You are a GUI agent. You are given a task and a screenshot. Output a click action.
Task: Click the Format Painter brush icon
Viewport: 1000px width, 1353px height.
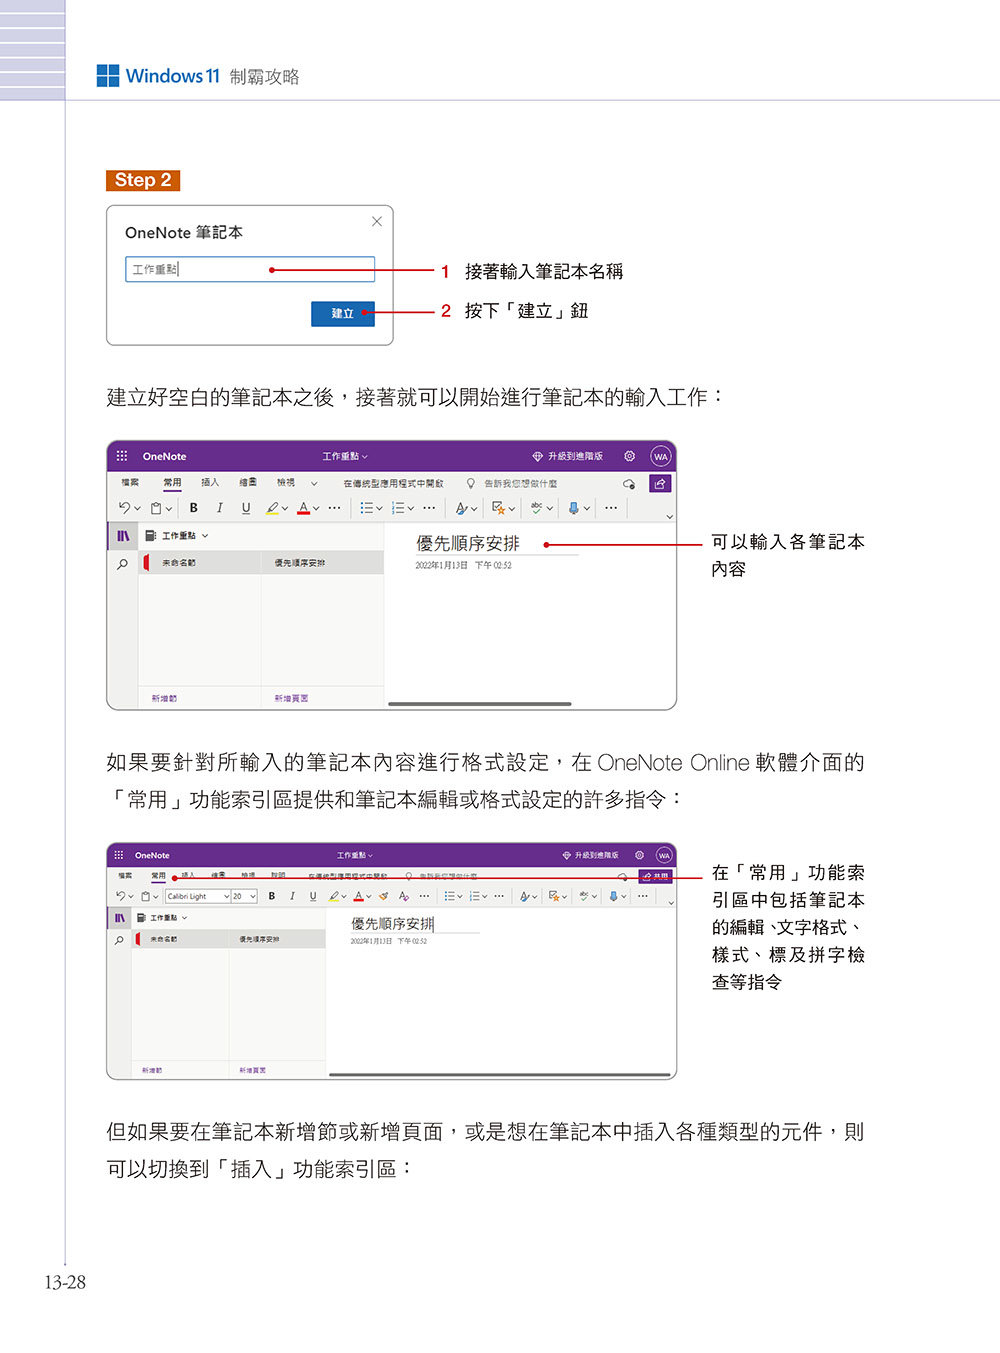(x=383, y=896)
